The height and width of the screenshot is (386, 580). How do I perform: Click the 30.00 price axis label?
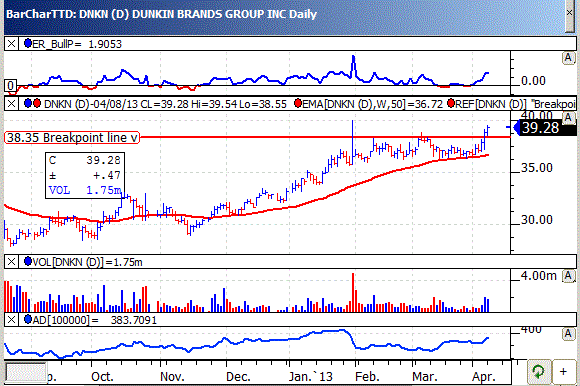point(537,220)
